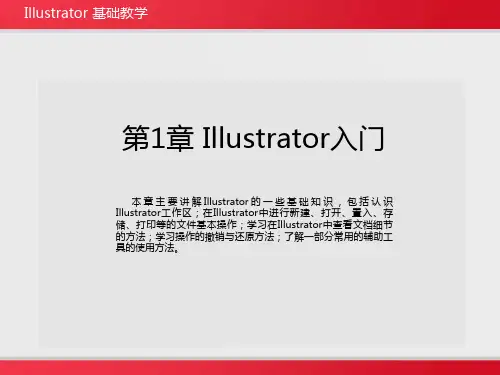The width and height of the screenshot is (500, 375).
Task: Click the line starting "储、打印等的文件"
Action: 254,224
